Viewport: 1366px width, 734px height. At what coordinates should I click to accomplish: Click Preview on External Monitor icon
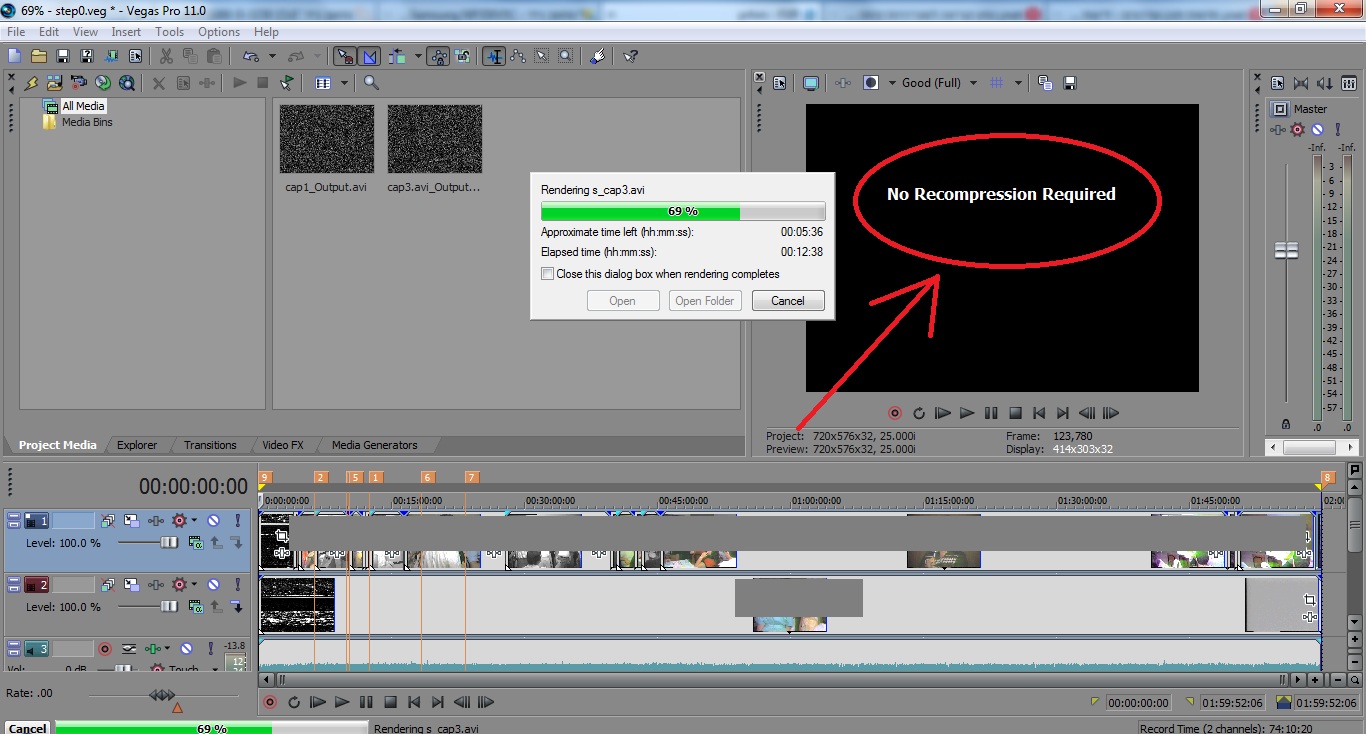[x=811, y=83]
